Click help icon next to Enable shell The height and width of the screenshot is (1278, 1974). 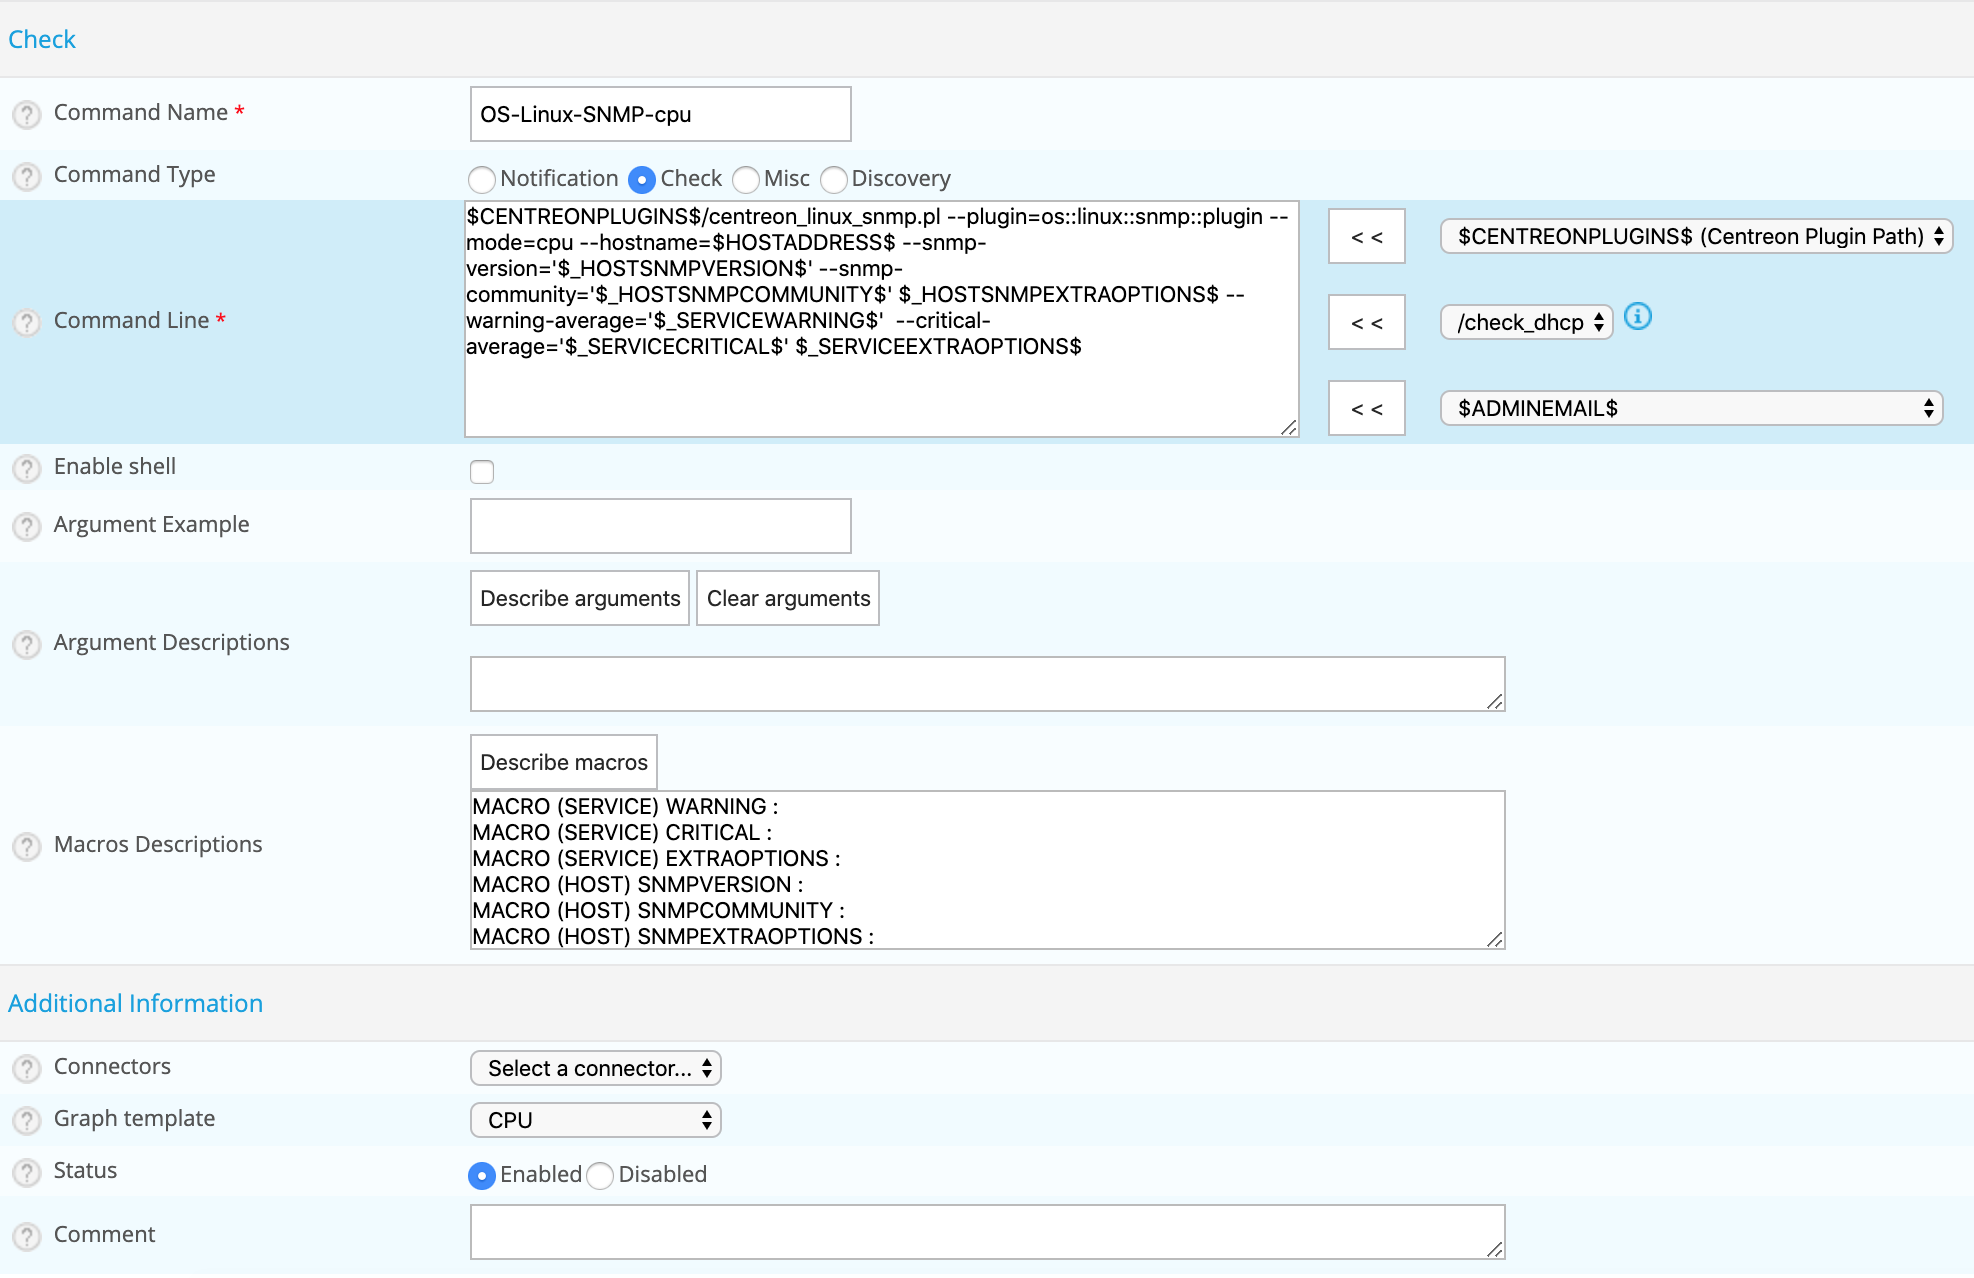tap(27, 468)
